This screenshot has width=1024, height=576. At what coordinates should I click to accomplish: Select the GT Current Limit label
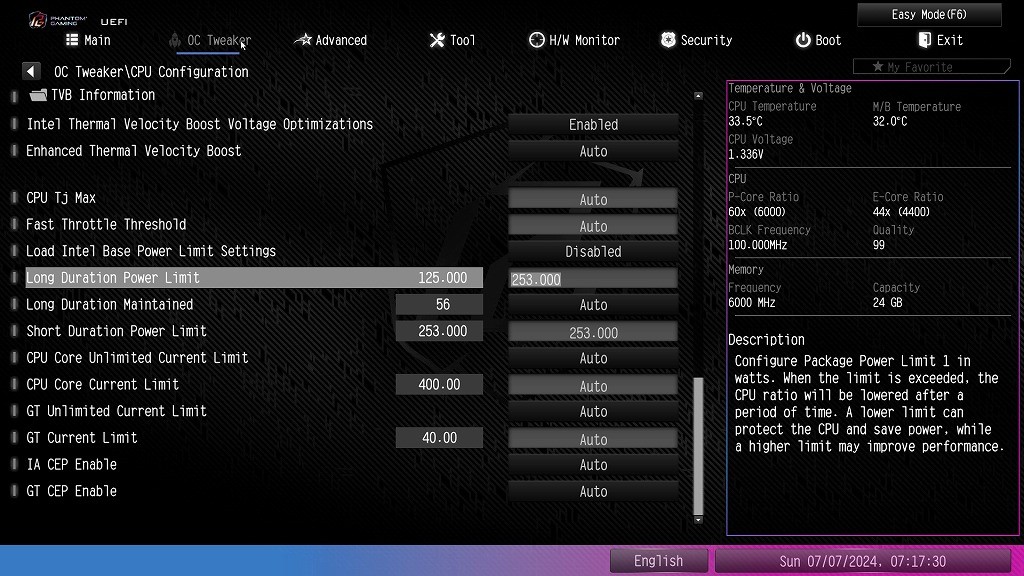tap(82, 438)
